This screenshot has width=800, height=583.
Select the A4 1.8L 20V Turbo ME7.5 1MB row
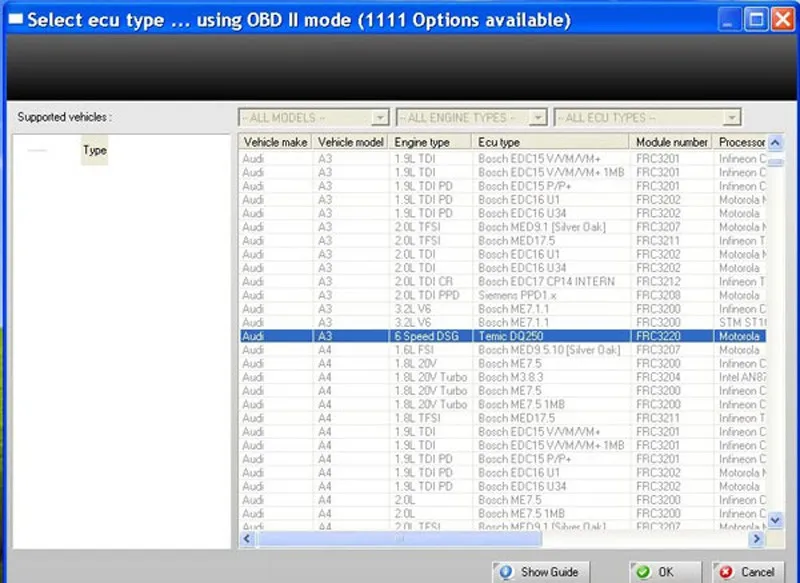503,404
